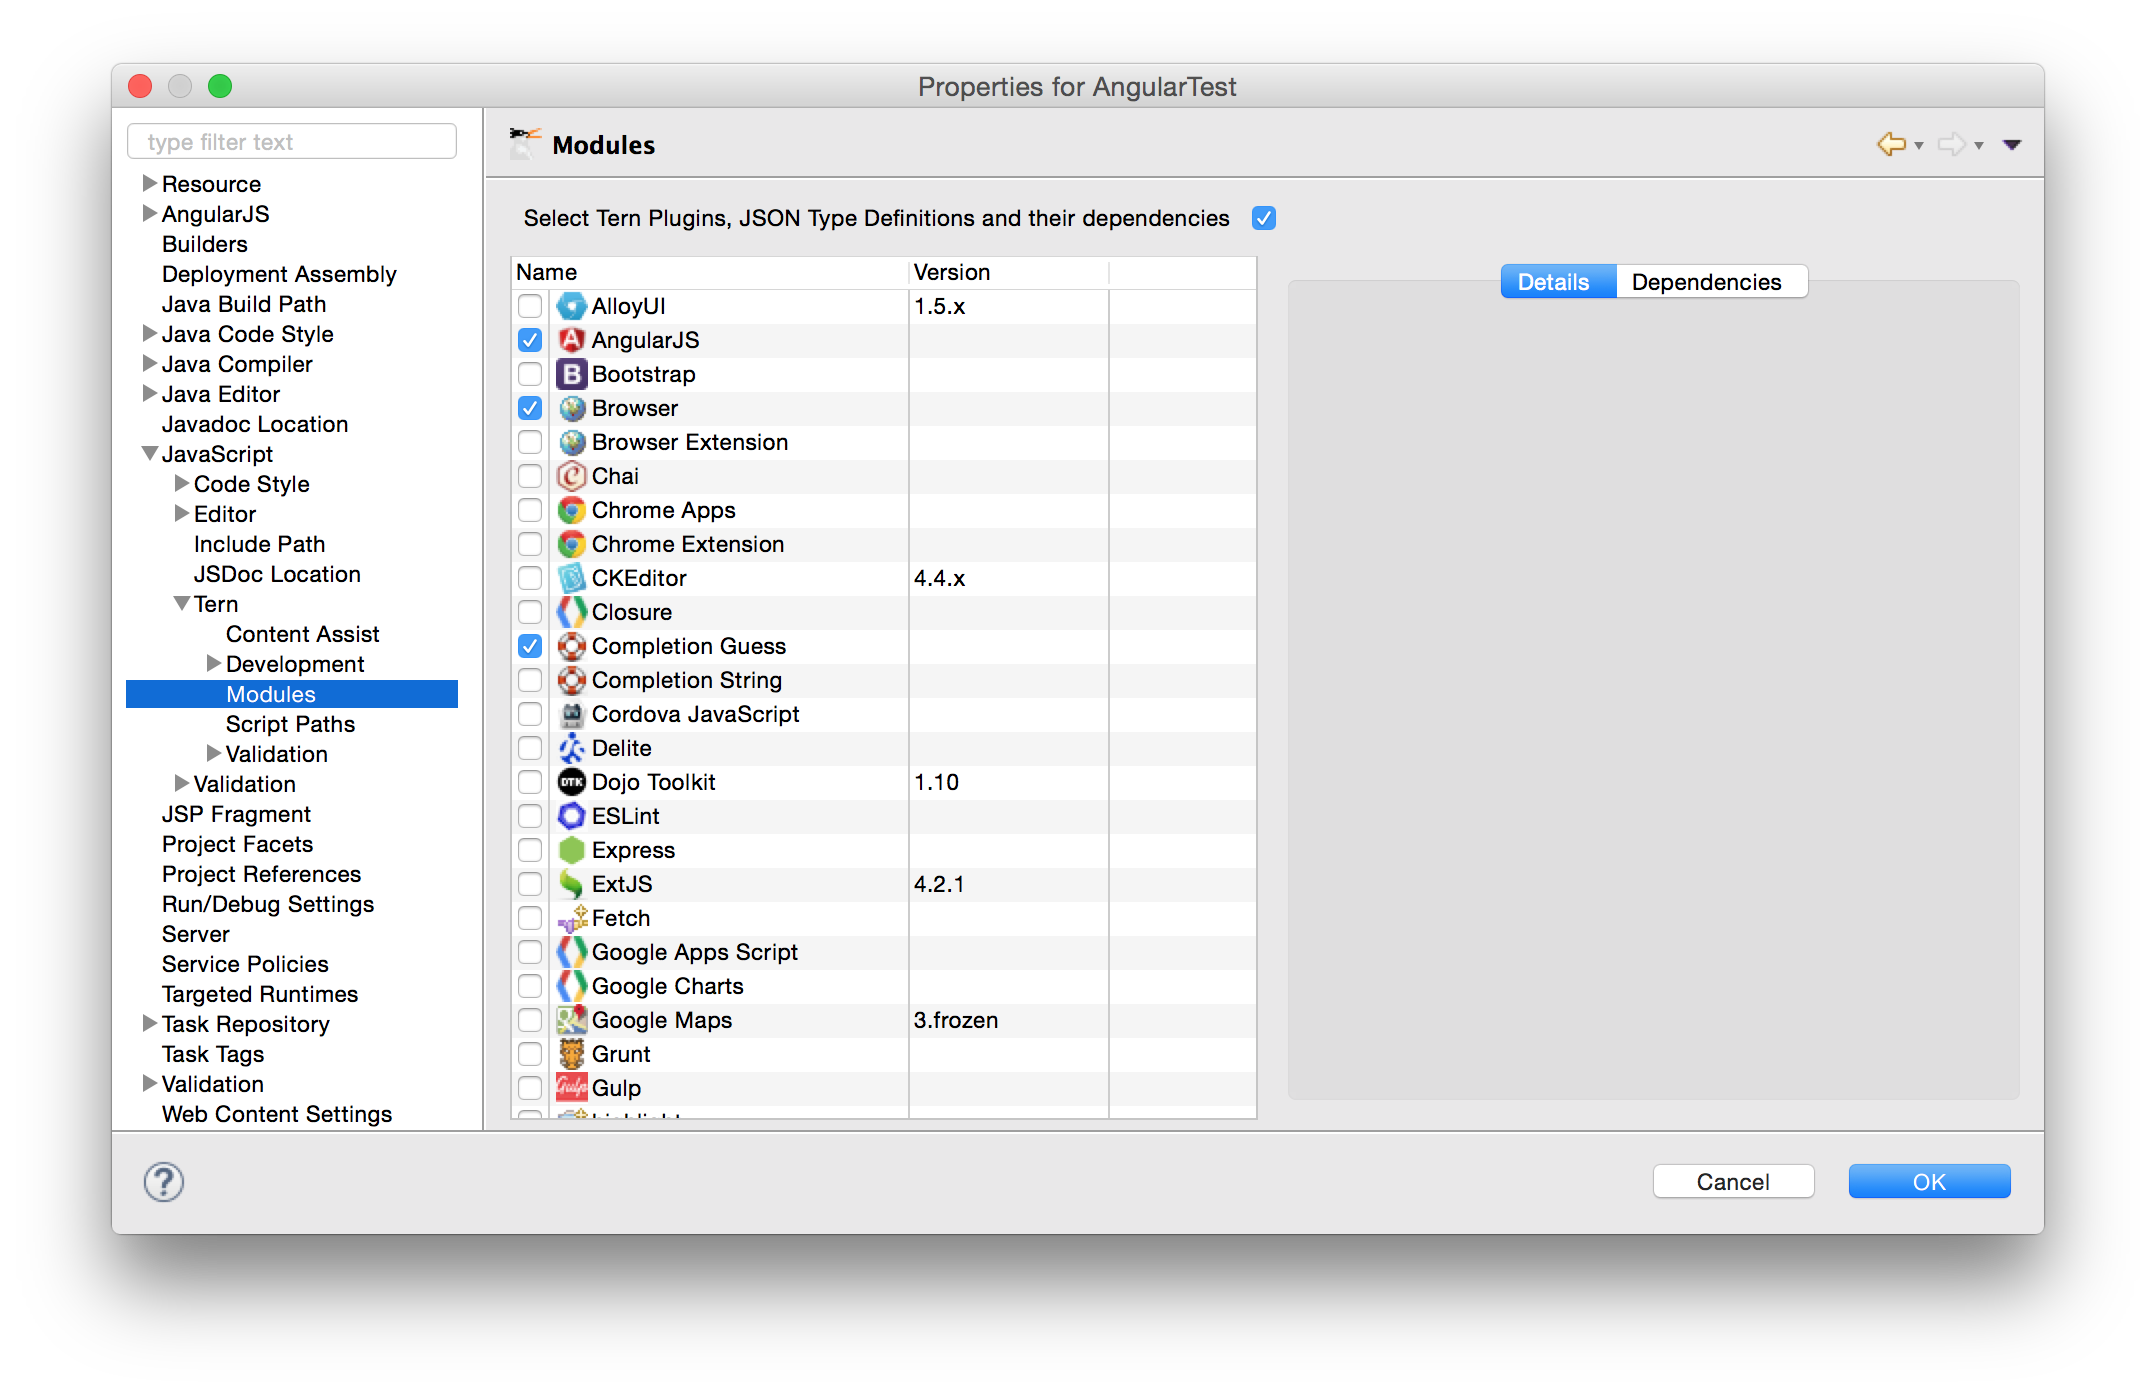Expand the Task Repository node
The width and height of the screenshot is (2156, 1394).
[x=150, y=1024]
